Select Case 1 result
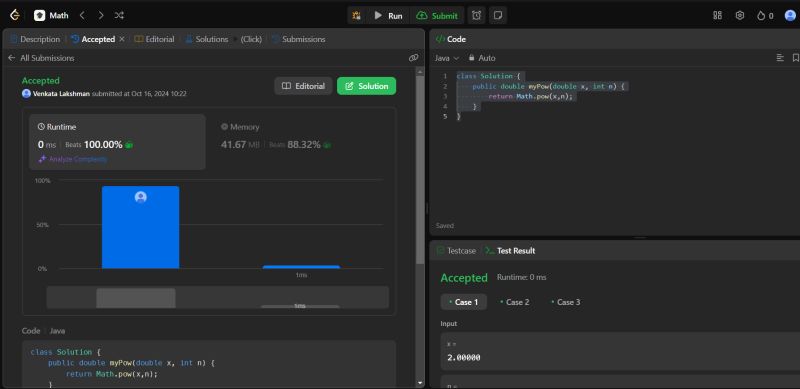This screenshot has height=389, width=800. [x=463, y=302]
